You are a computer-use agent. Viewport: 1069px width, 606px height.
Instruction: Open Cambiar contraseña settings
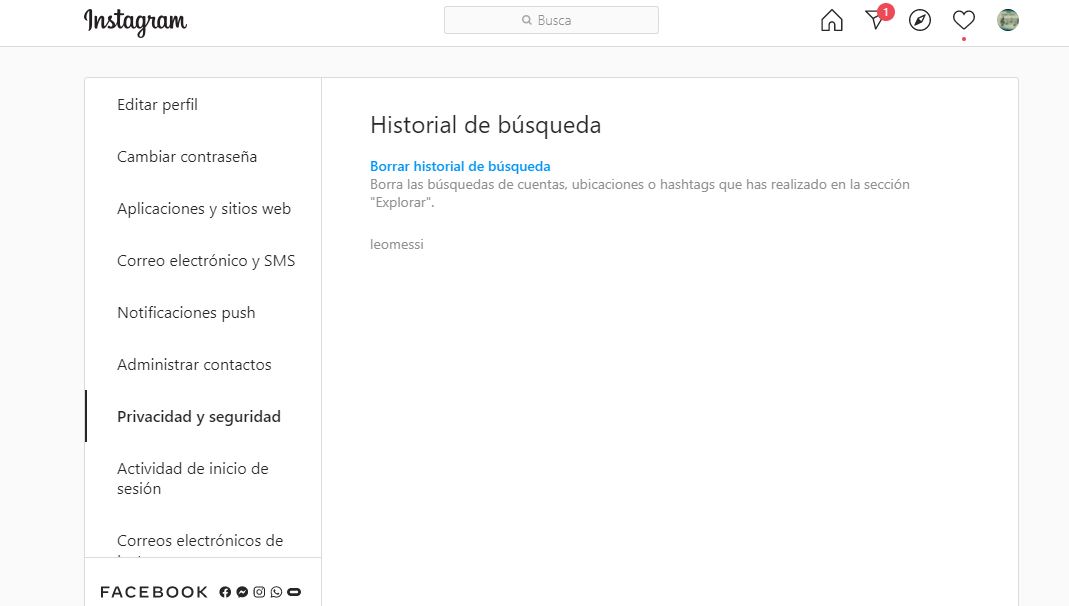pyautogui.click(x=187, y=156)
